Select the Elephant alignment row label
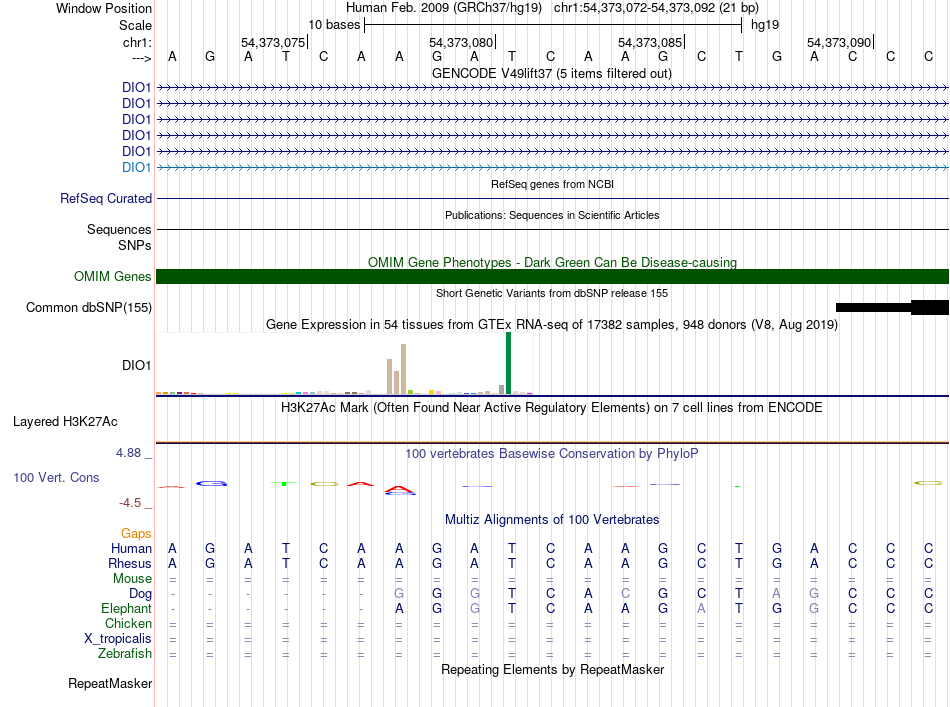The image size is (950, 707). (126, 608)
